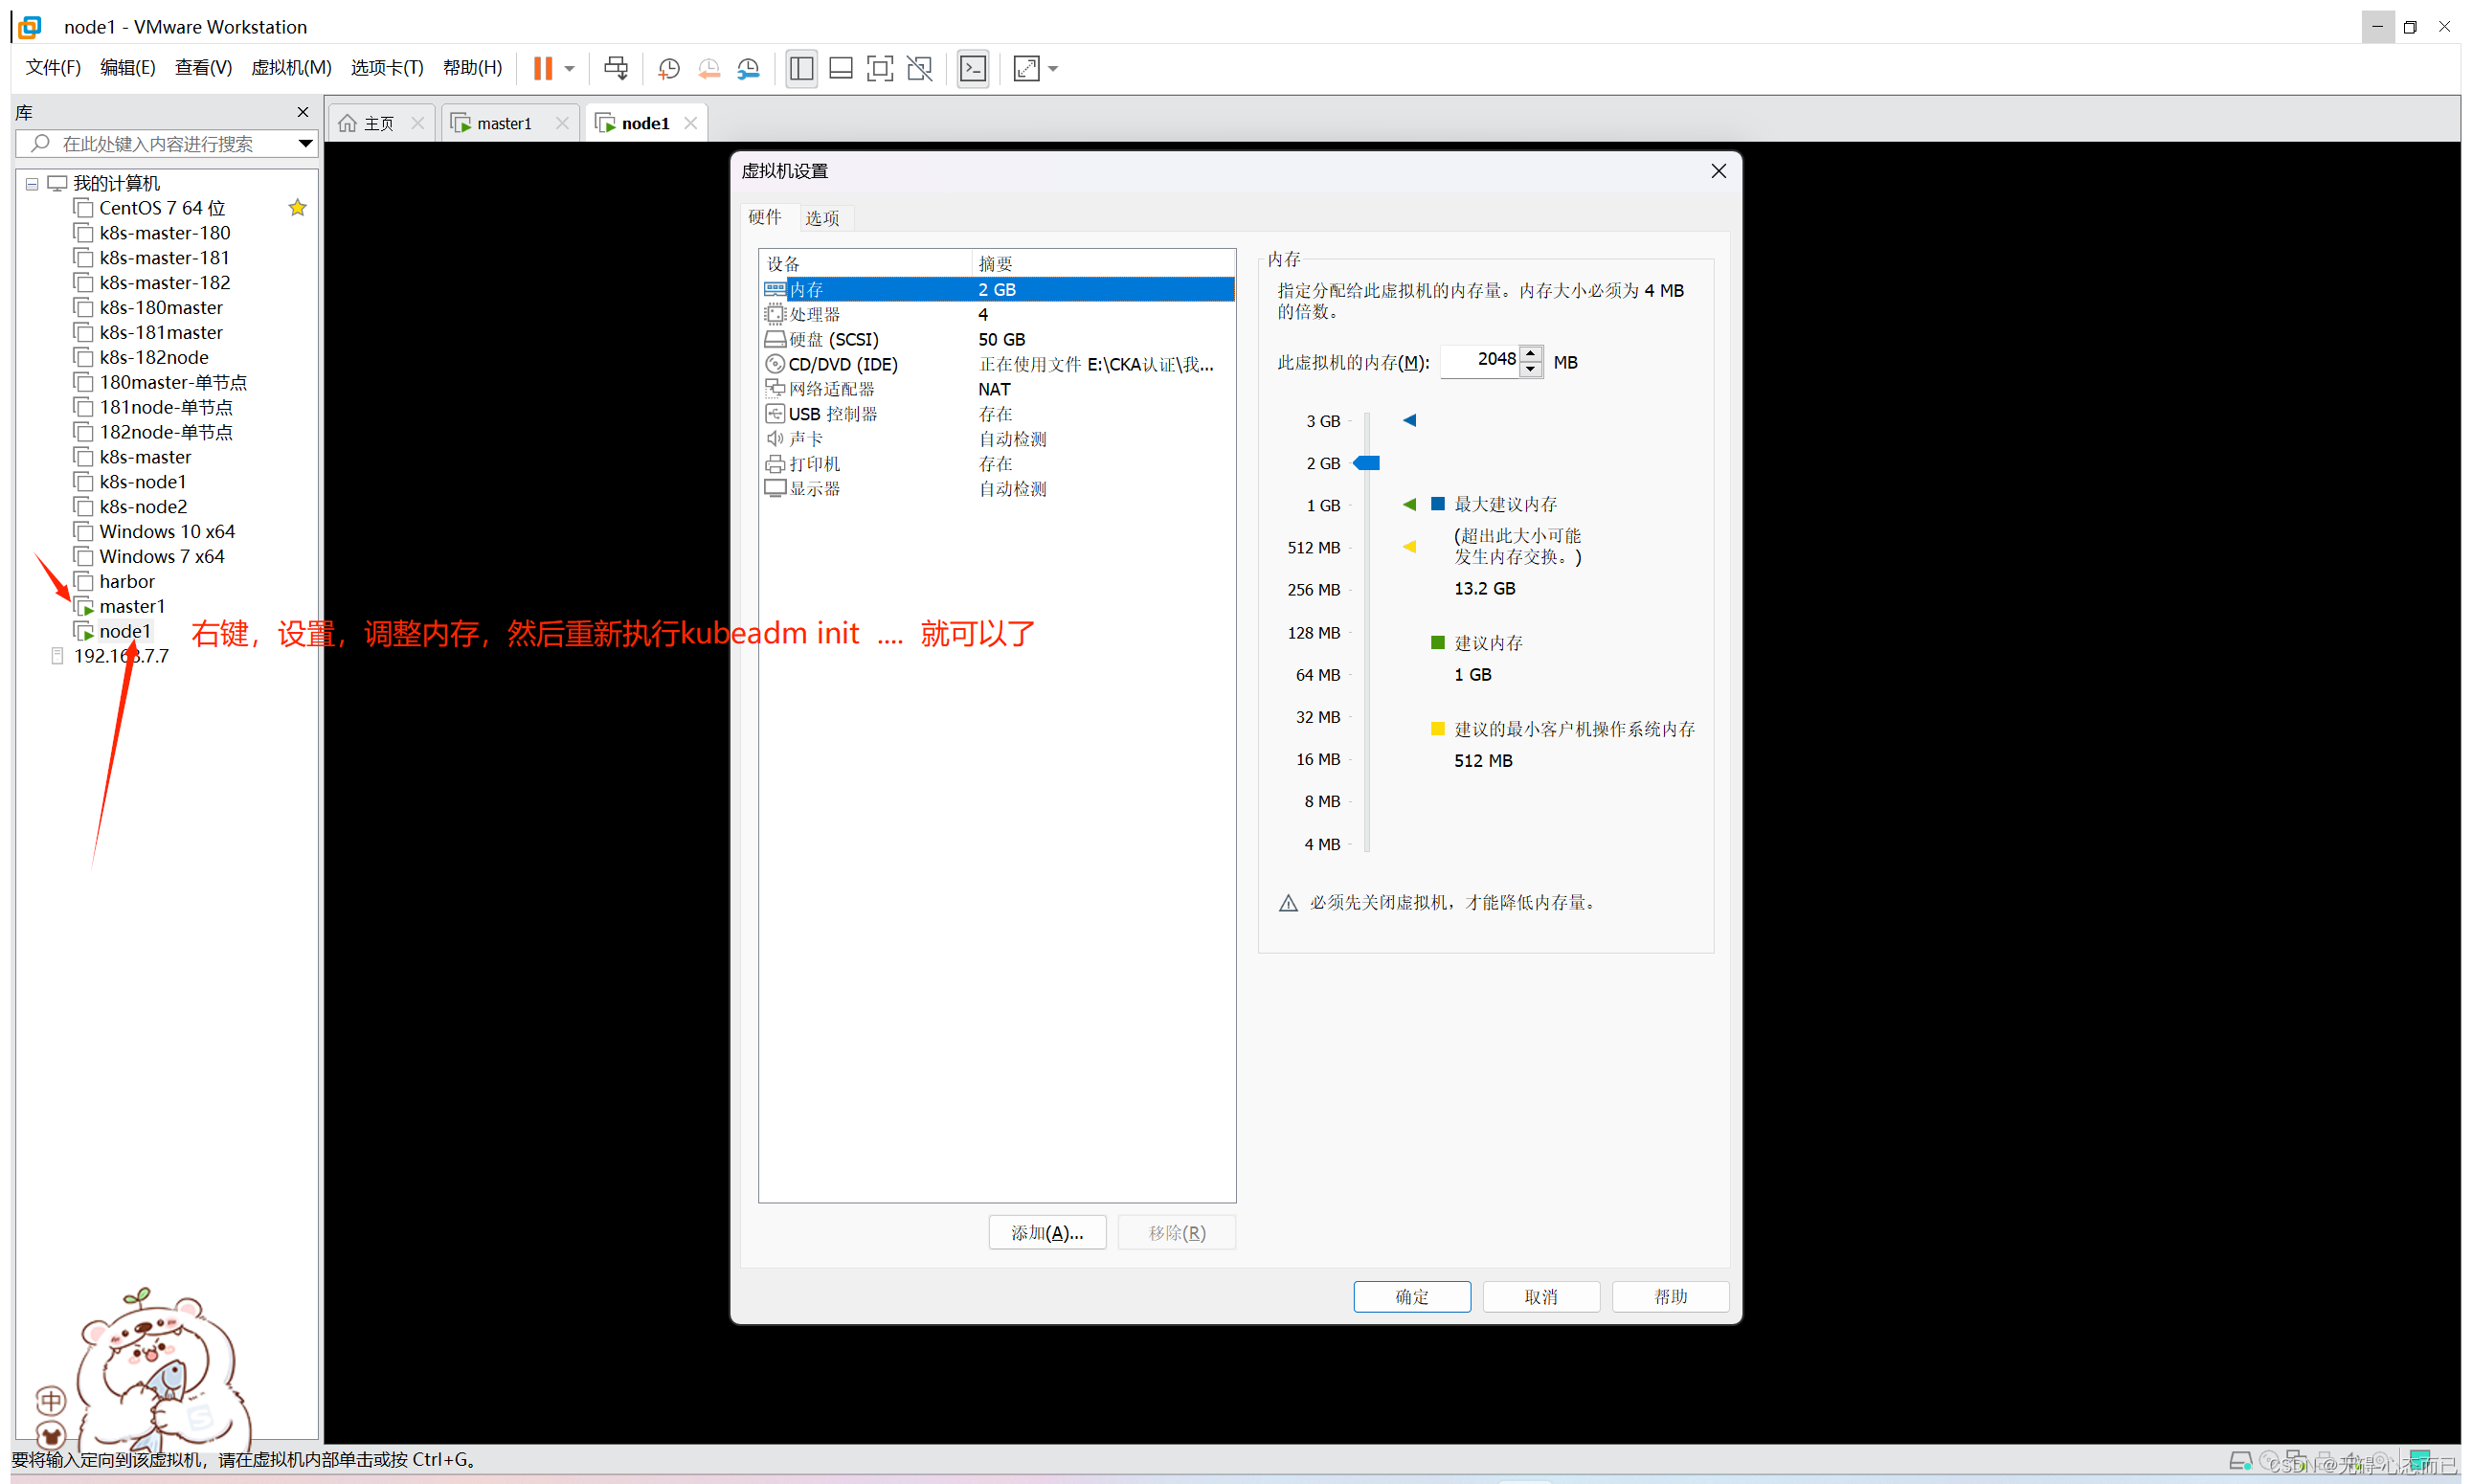This screenshot has height=1484, width=2472.
Task: Click the 确定 button to confirm settings
Action: point(1411,1296)
